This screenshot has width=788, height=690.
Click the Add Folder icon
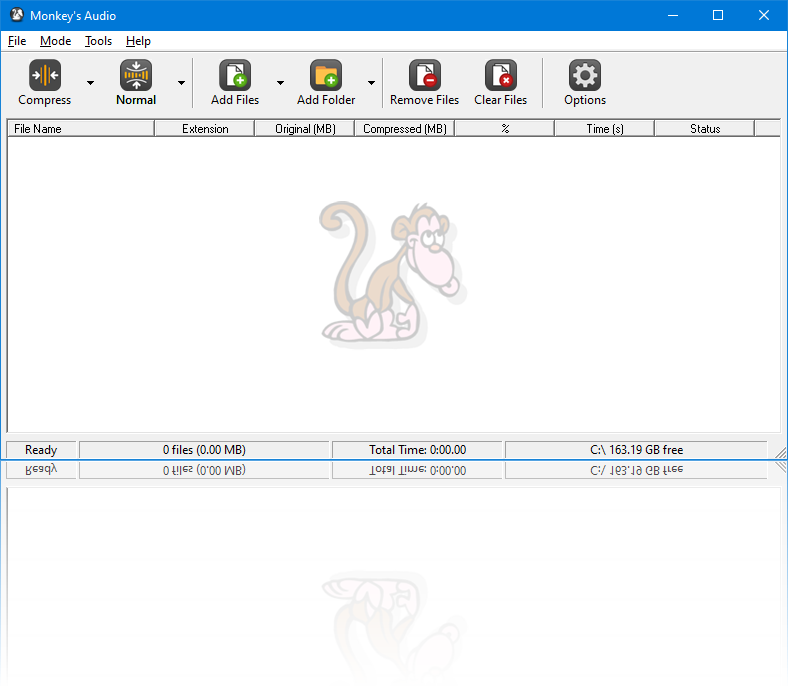coord(326,75)
